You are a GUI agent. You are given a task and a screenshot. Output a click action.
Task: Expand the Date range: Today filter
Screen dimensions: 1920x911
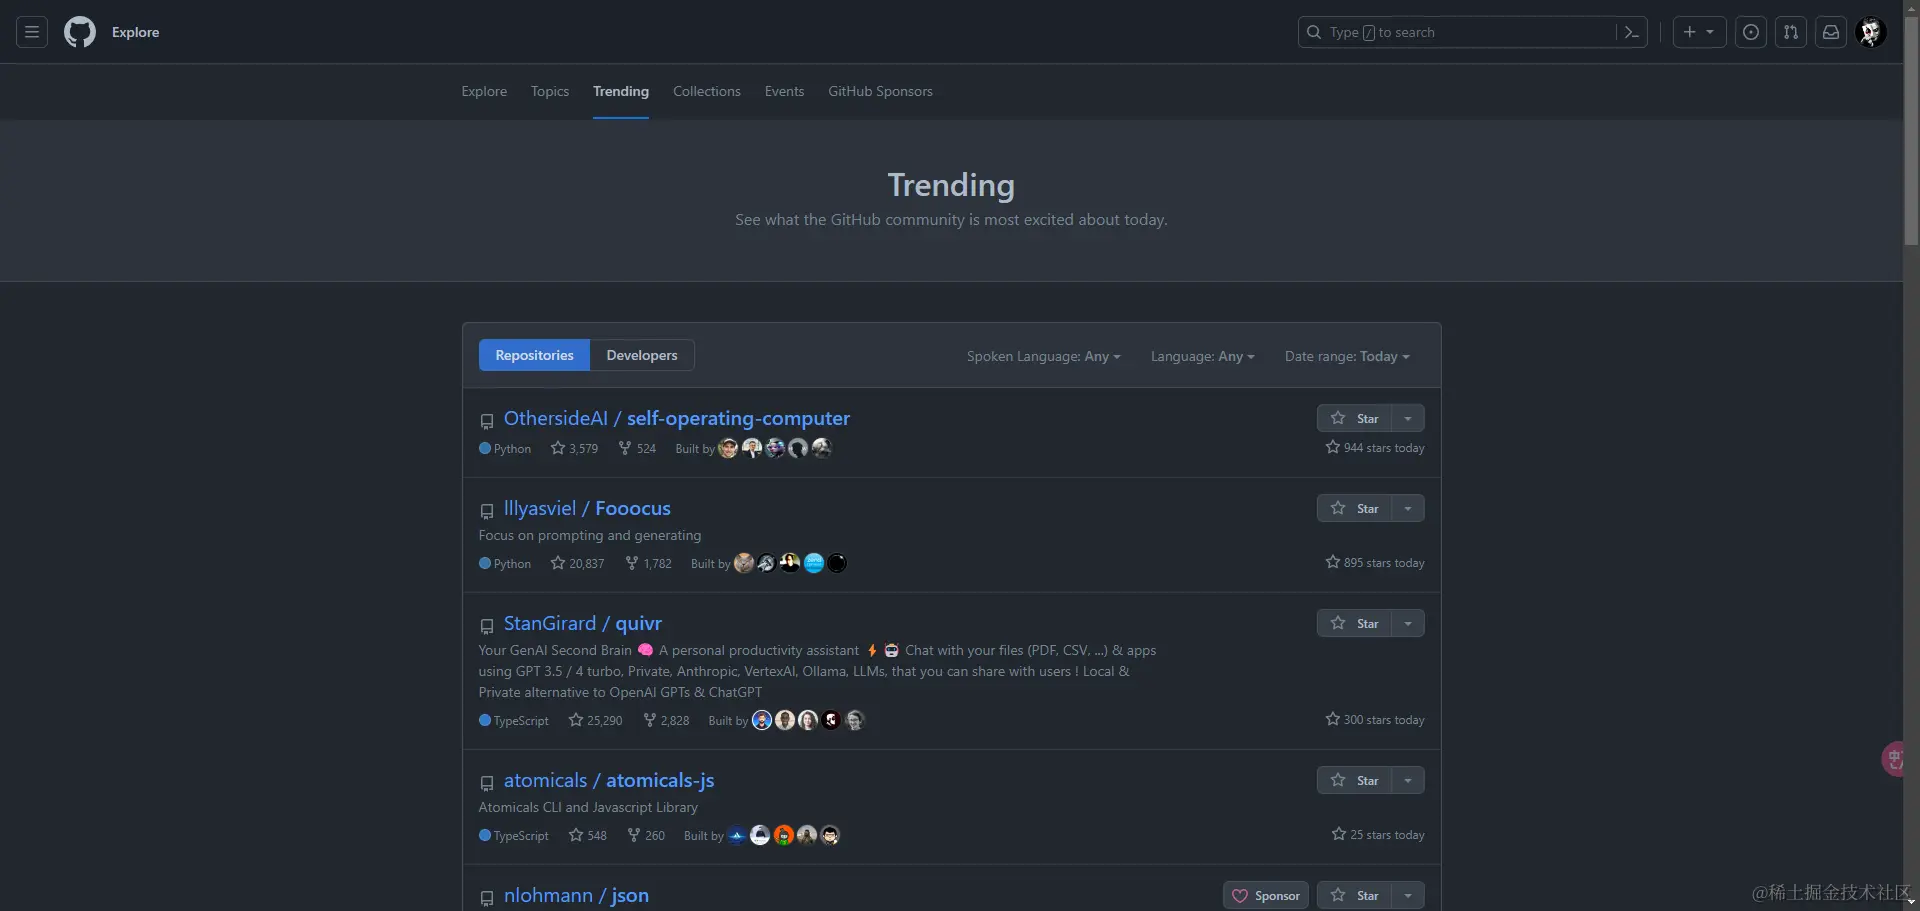[x=1347, y=356]
